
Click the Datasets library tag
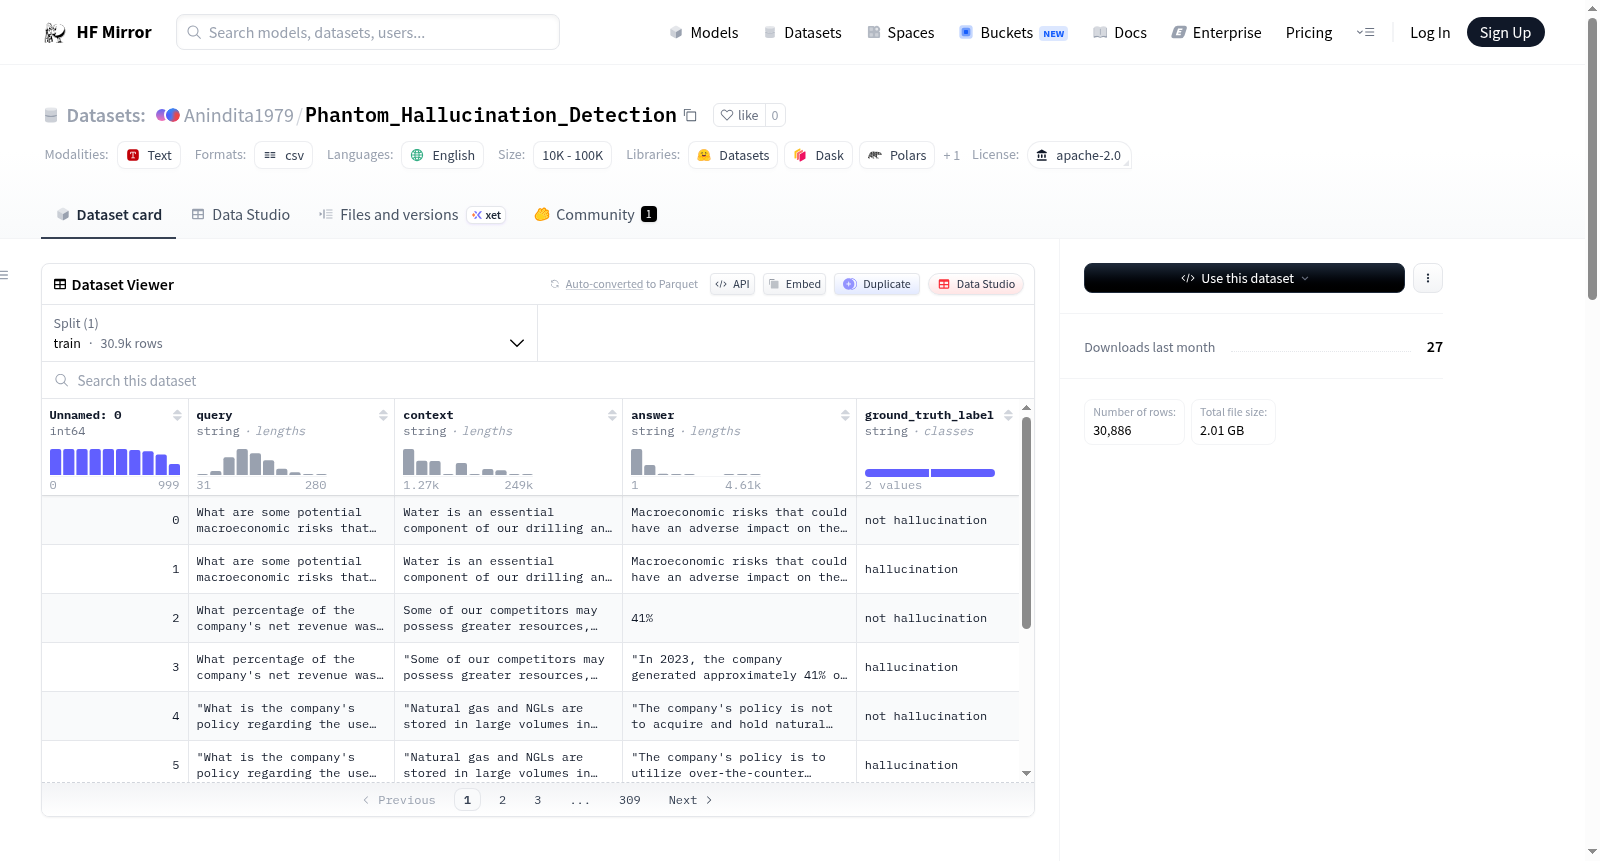[x=733, y=156]
